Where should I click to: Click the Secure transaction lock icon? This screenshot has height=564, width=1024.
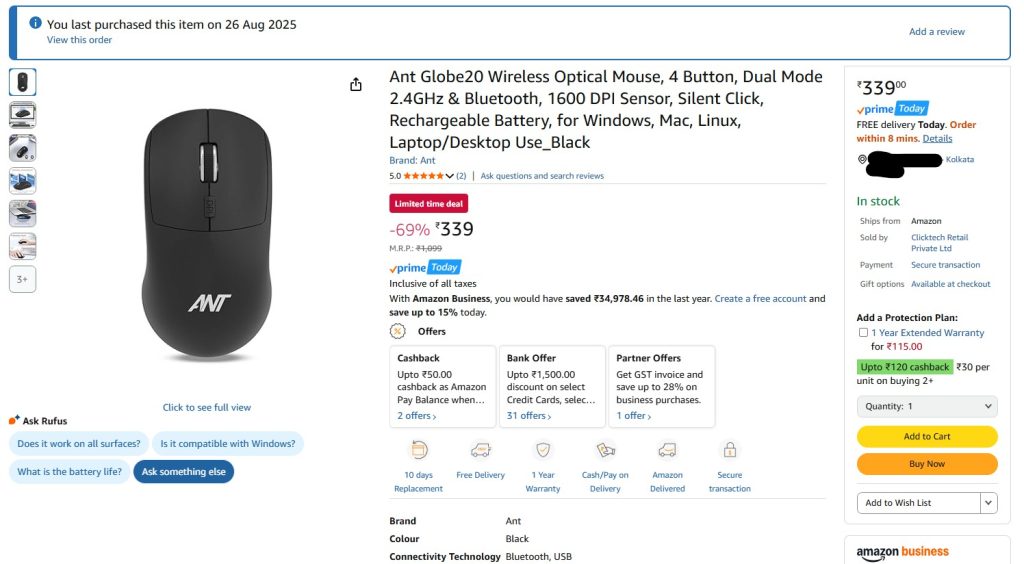tap(730, 450)
